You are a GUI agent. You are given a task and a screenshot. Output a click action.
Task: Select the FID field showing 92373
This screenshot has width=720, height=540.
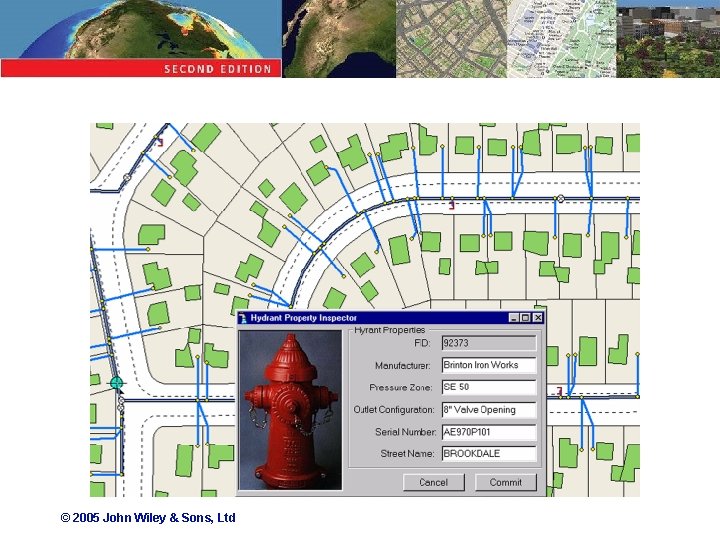tap(489, 343)
